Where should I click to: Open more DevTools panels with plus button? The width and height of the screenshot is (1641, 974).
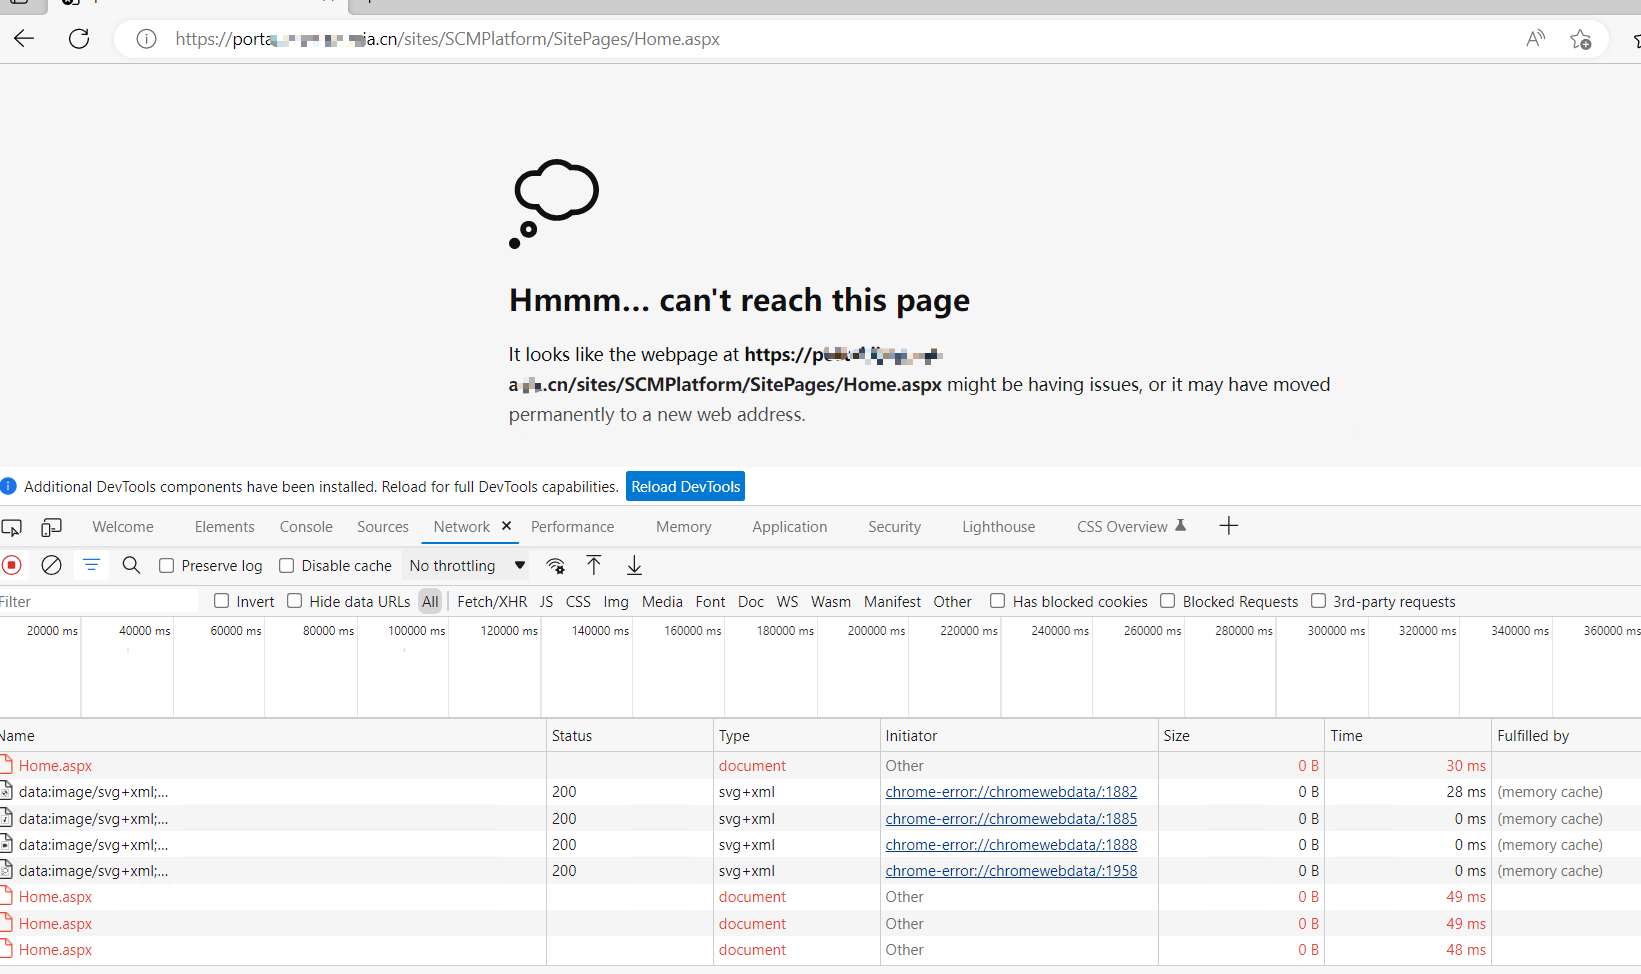click(1228, 525)
